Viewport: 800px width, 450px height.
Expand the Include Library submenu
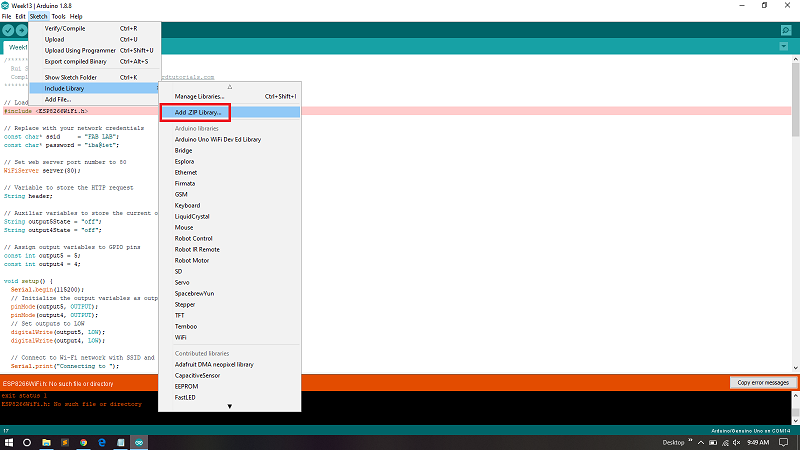click(x=95, y=88)
